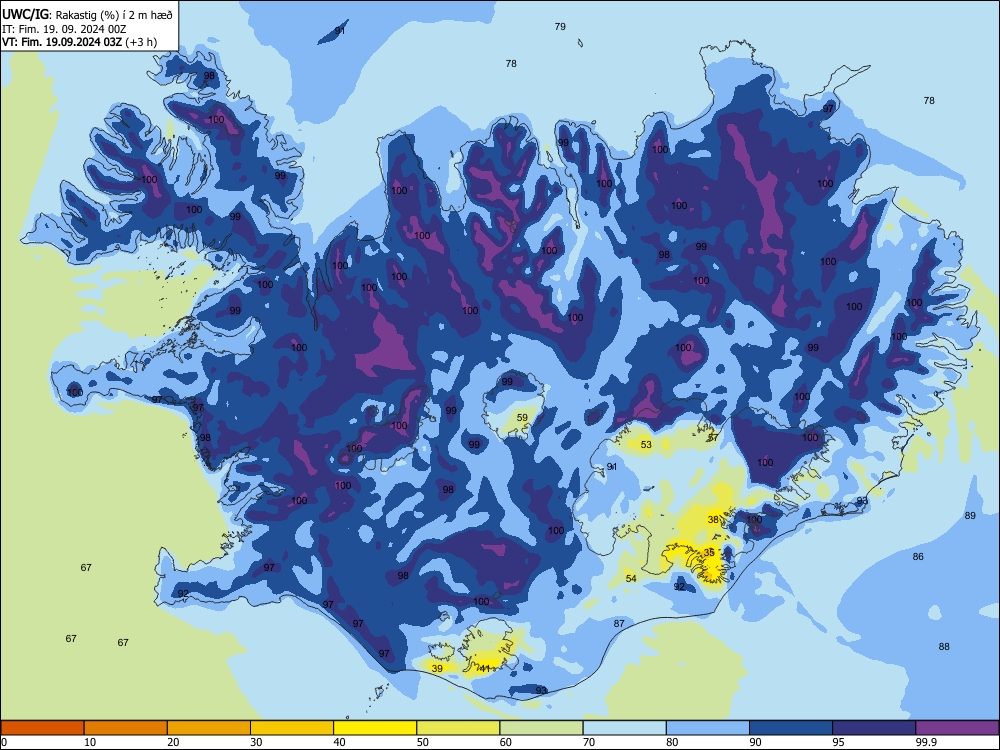The image size is (1000, 750).
Task: Click the 60–70 light green legend swatch
Action: 541,728
